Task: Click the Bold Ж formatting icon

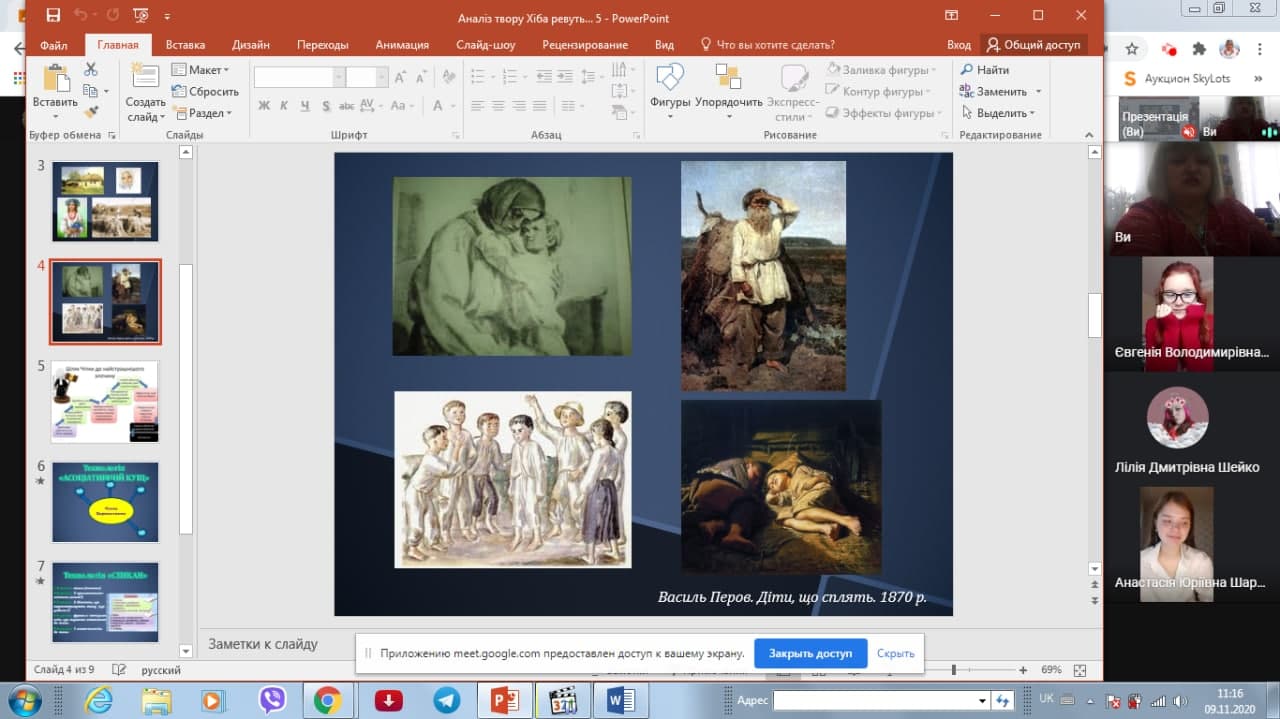Action: click(x=264, y=105)
